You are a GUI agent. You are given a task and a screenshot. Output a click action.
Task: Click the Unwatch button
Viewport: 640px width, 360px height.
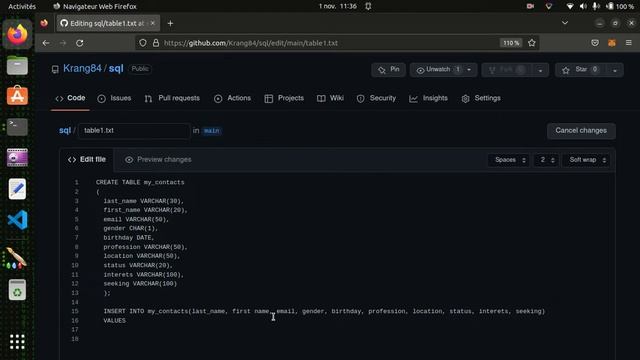437,70
